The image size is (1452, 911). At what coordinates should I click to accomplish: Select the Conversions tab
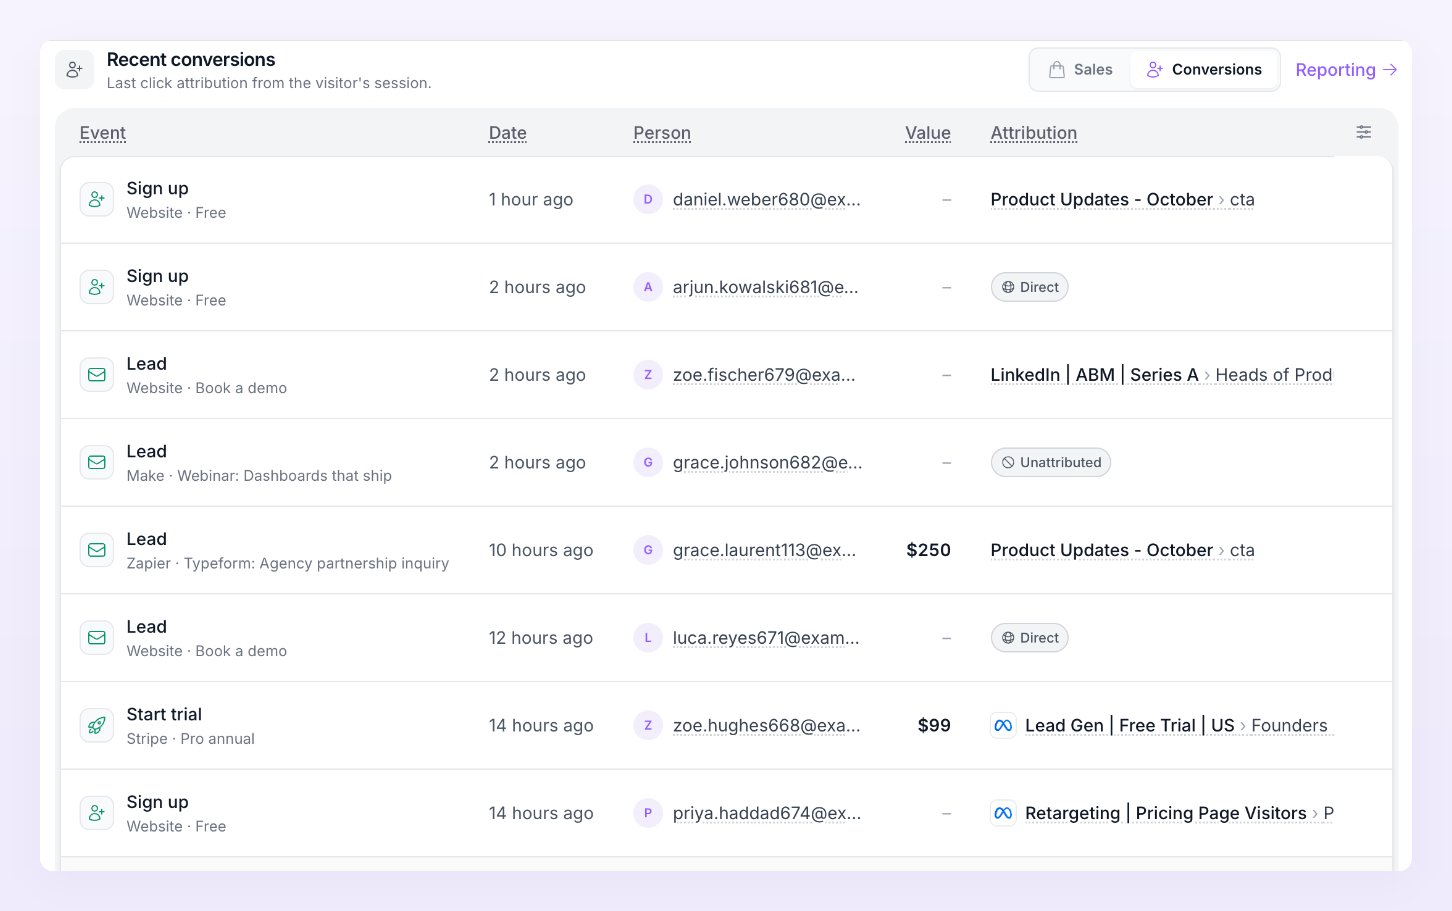[1204, 70]
